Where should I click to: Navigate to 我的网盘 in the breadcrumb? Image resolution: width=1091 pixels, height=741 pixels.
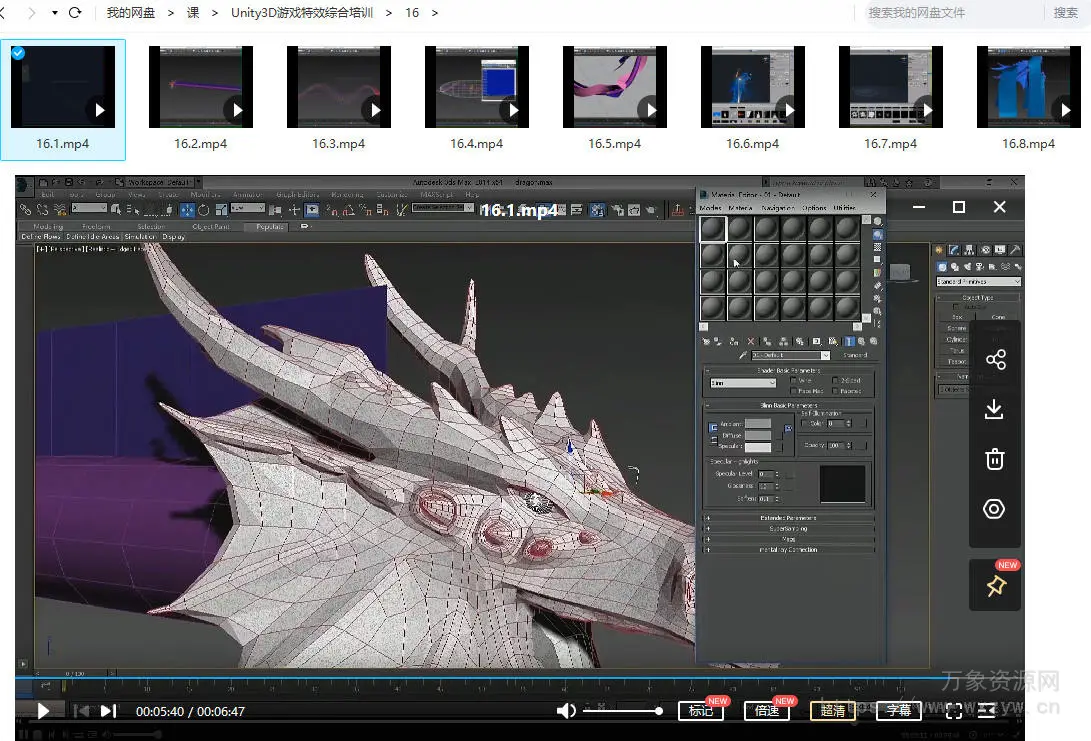coord(131,13)
